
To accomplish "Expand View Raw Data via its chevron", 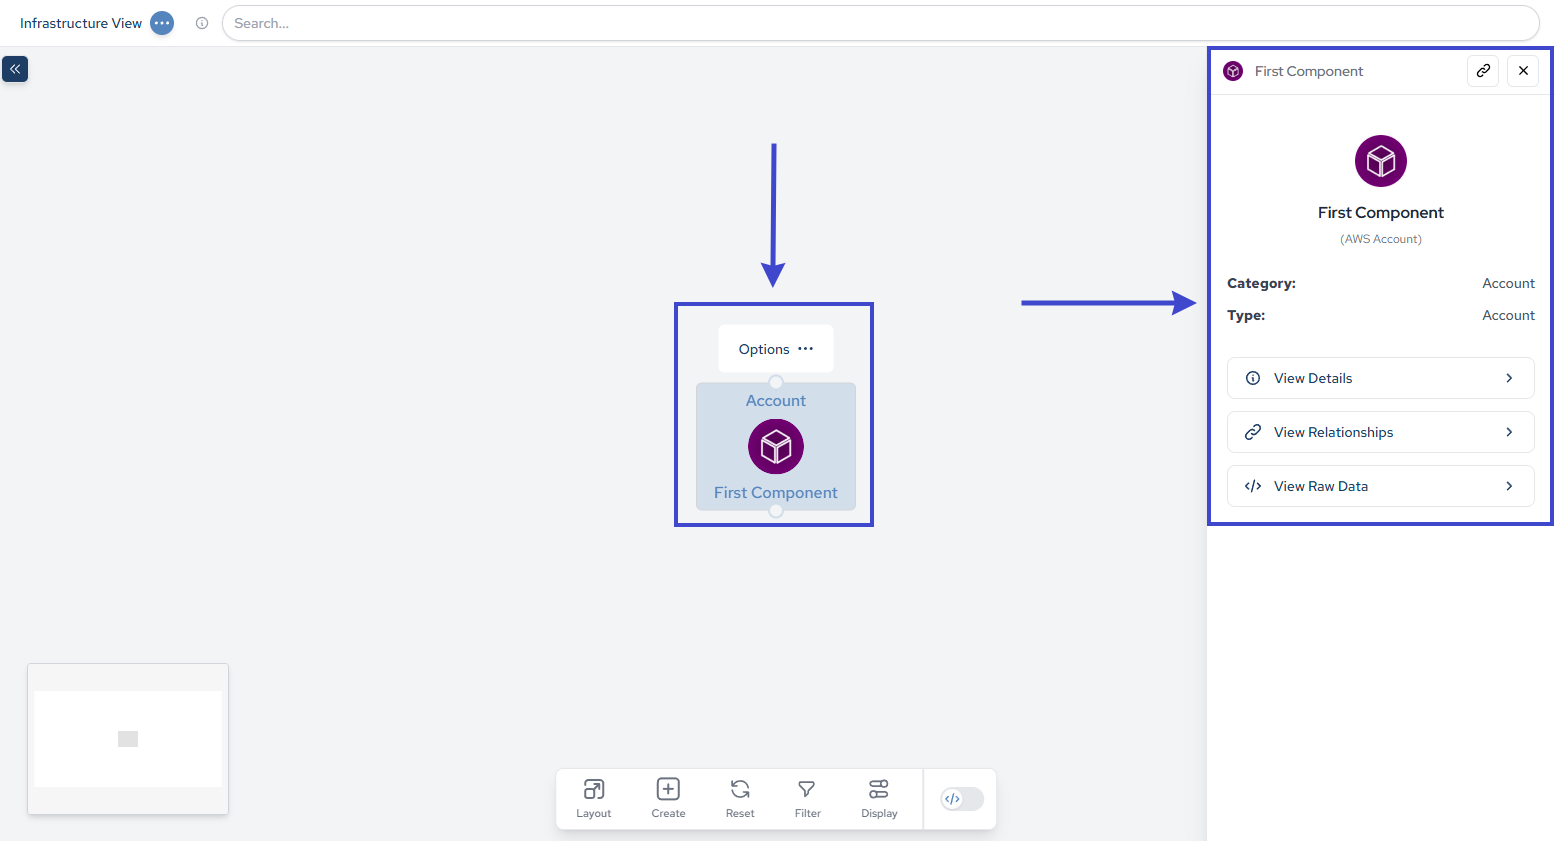I will 1509,486.
